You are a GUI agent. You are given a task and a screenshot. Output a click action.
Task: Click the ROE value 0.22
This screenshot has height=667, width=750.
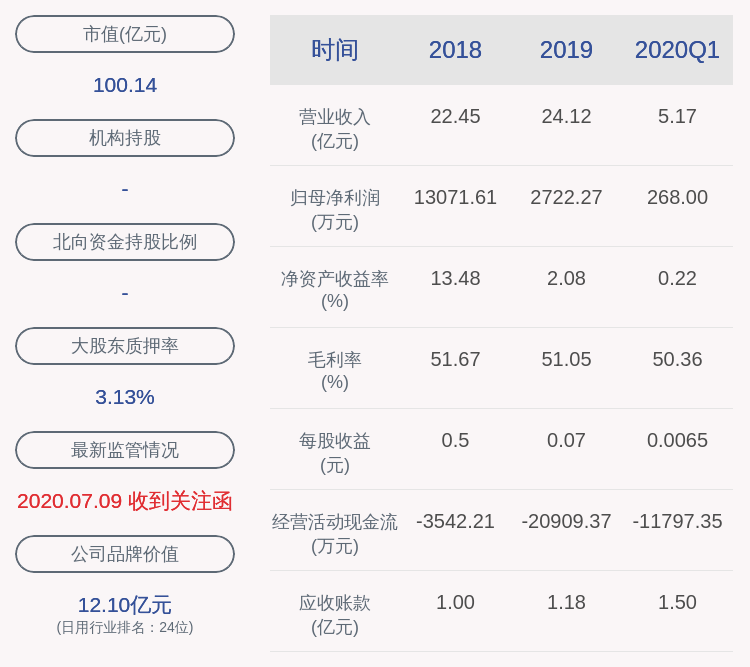677,278
